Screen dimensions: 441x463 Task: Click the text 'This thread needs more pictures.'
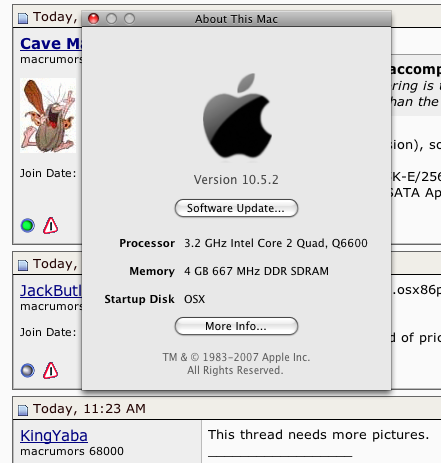tap(318, 435)
